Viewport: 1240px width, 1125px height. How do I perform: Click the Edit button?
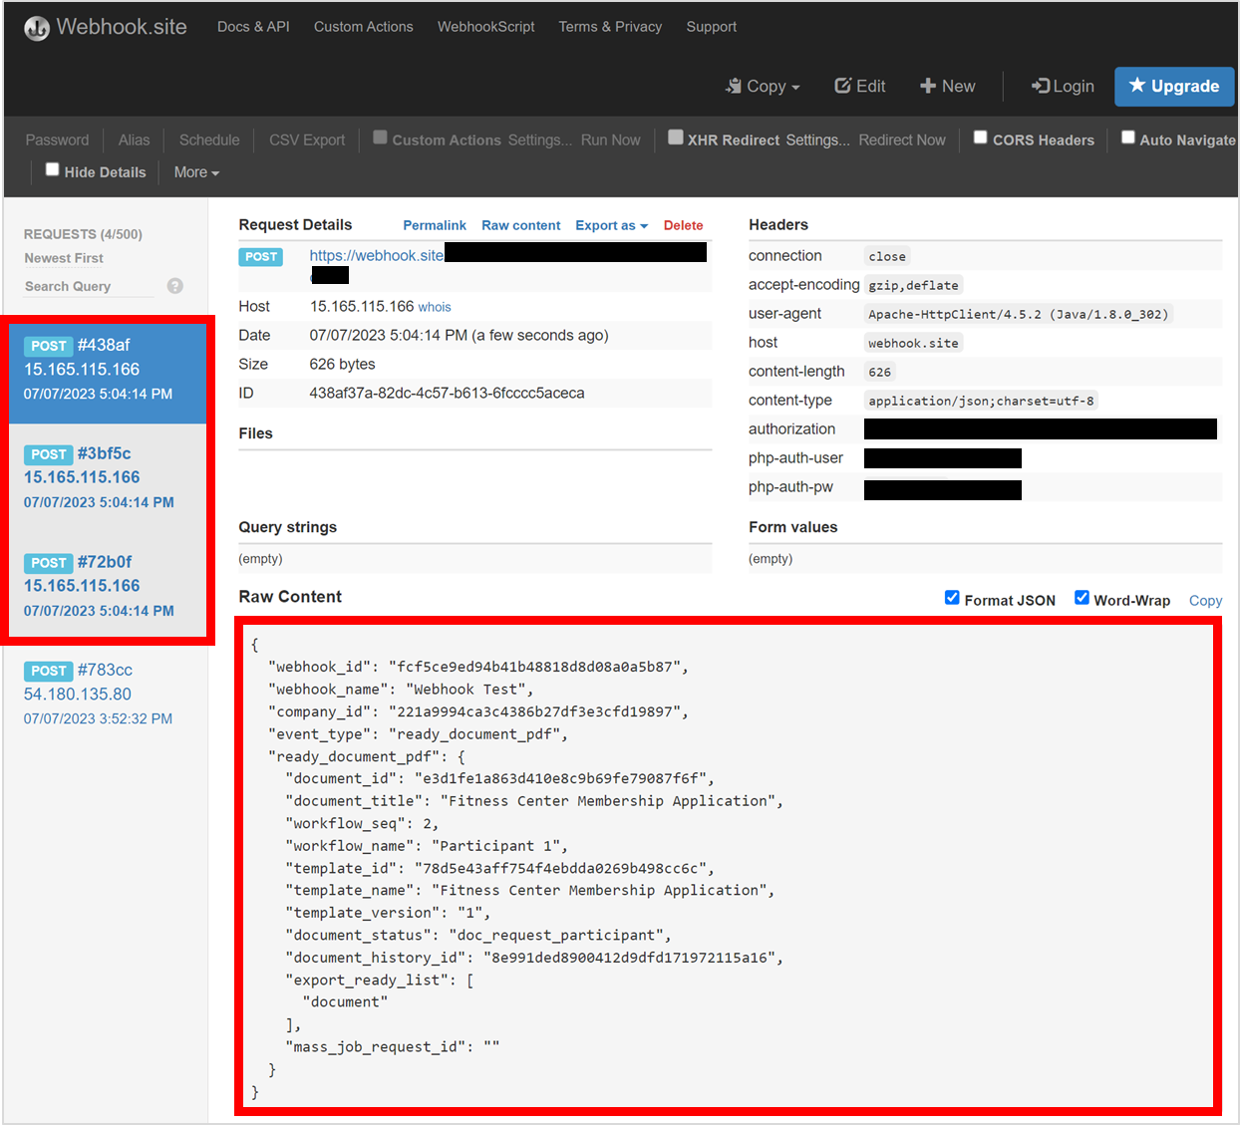(860, 86)
